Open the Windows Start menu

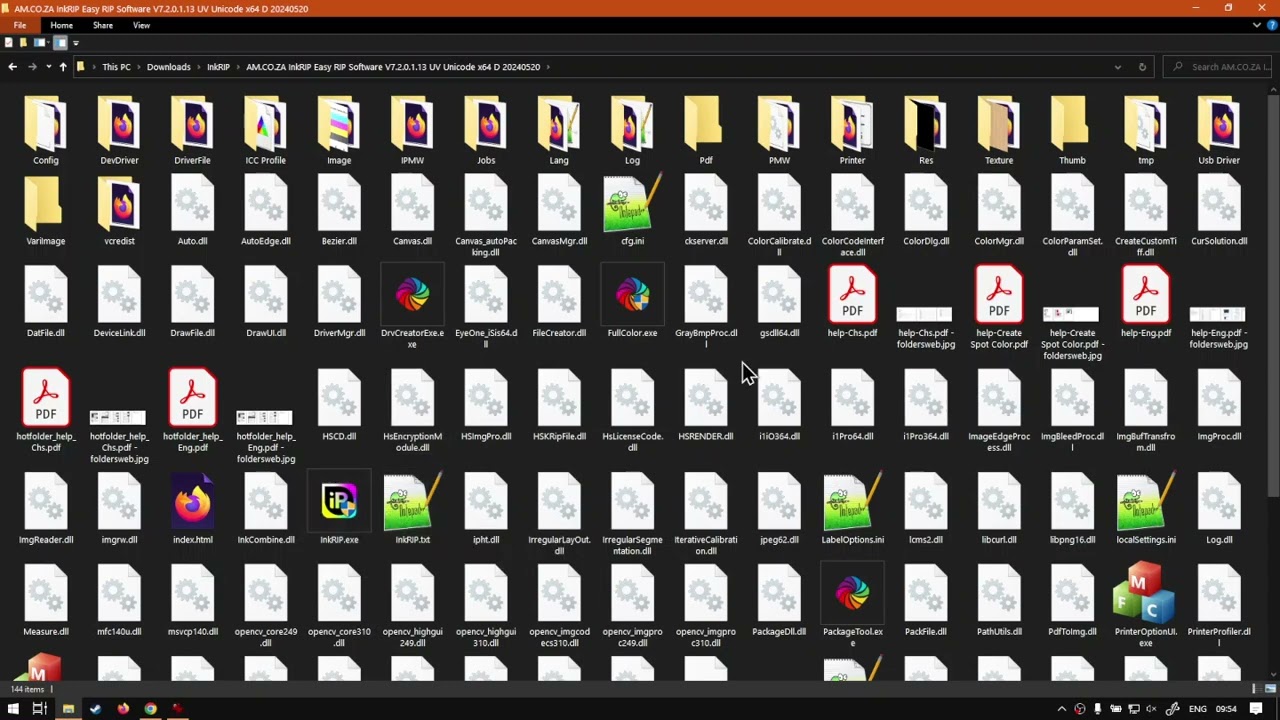click(x=13, y=709)
